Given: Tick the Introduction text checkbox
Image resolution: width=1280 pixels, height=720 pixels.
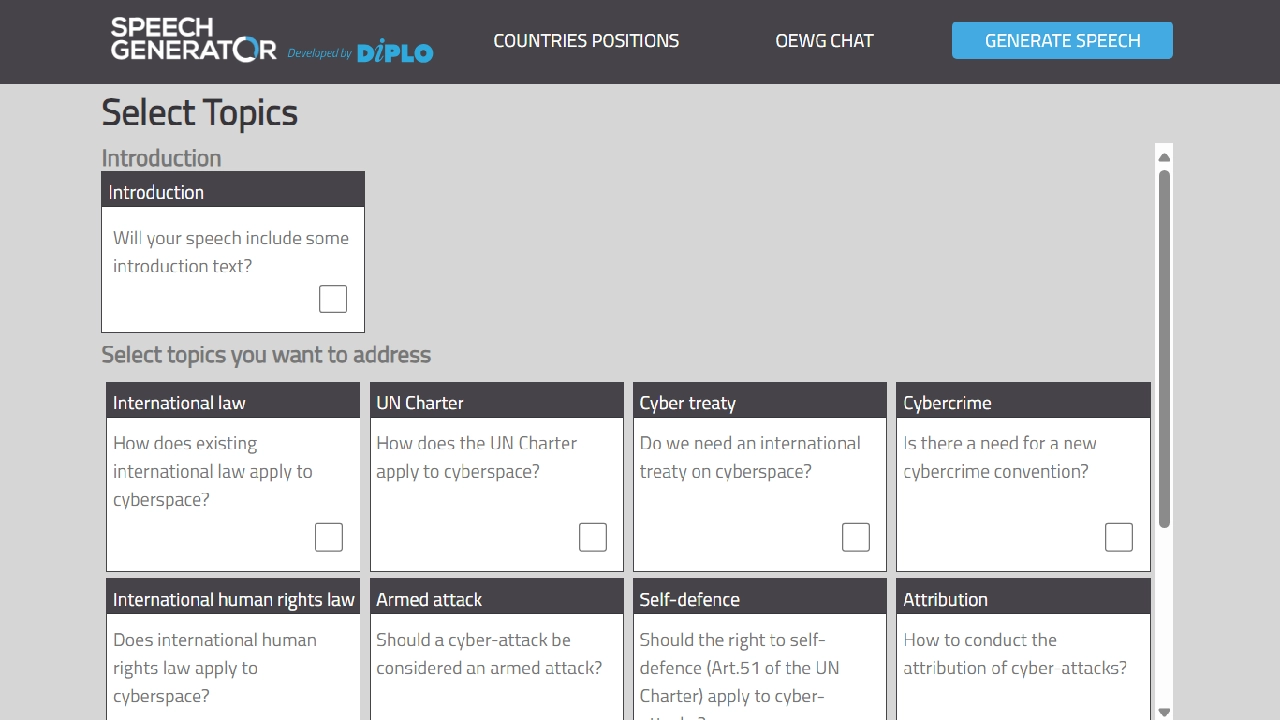Looking at the screenshot, I should pos(333,299).
